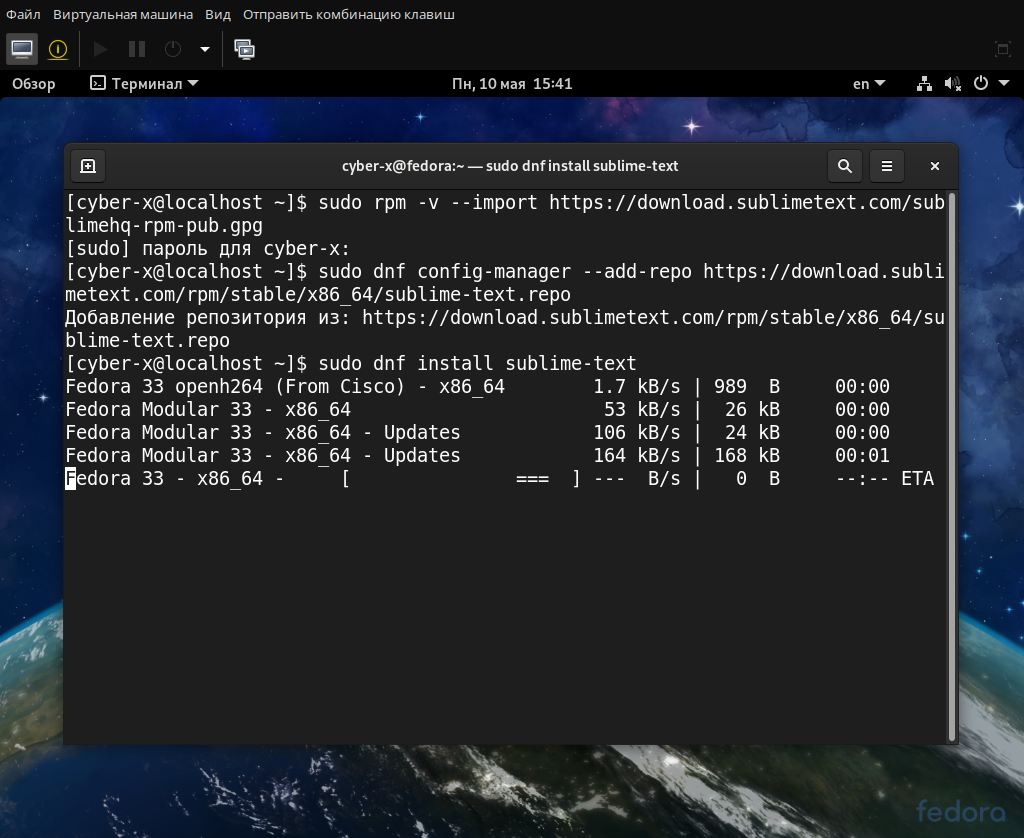Click the VM shutdown power icon
Viewport: 1024px width, 838px height.
coord(173,49)
